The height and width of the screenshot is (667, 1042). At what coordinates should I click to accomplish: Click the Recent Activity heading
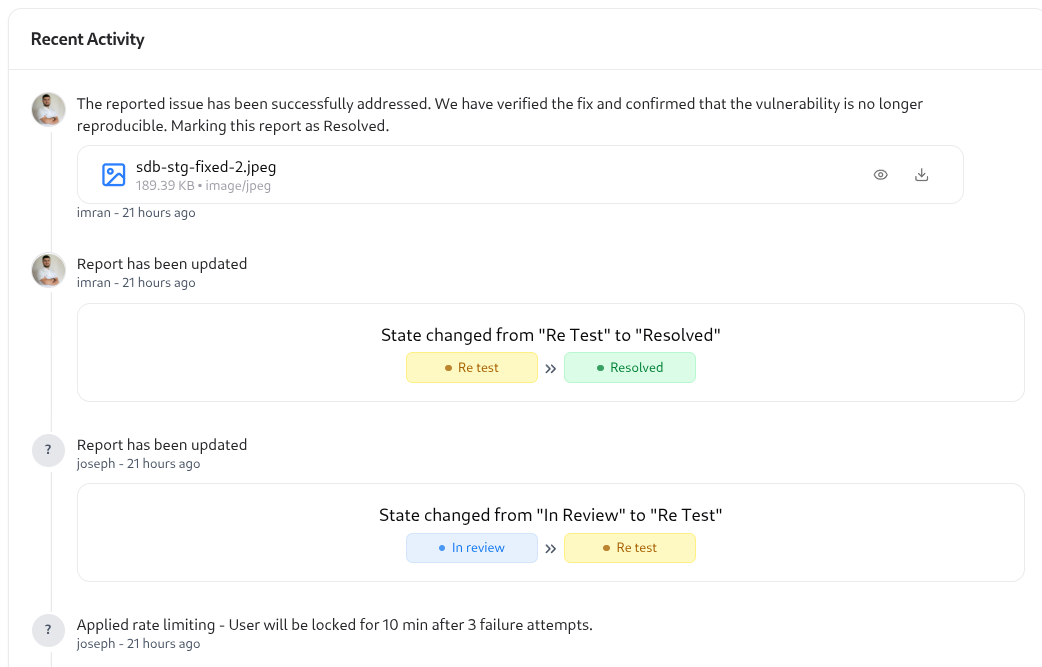88,39
